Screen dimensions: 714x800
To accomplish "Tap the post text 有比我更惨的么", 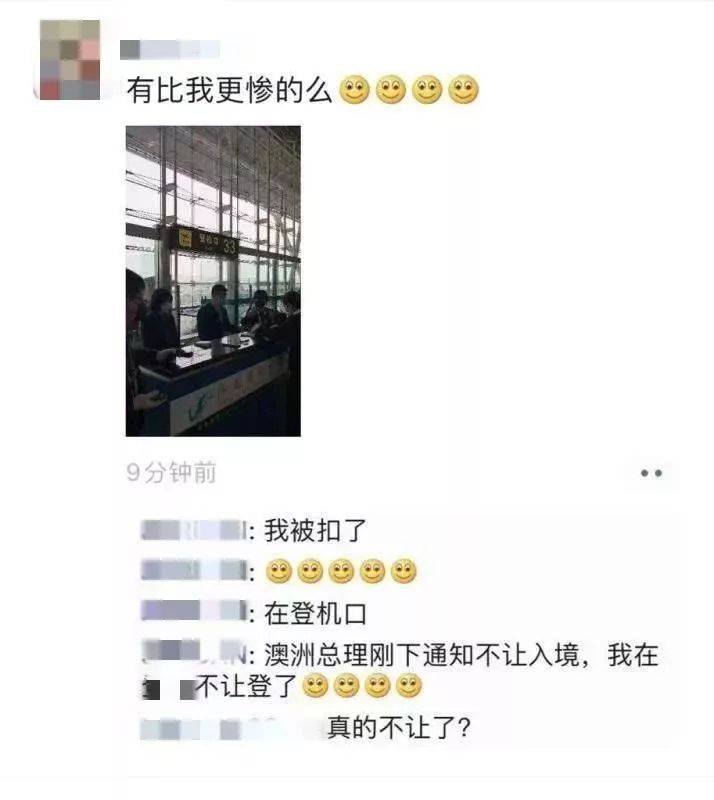I will (230, 90).
